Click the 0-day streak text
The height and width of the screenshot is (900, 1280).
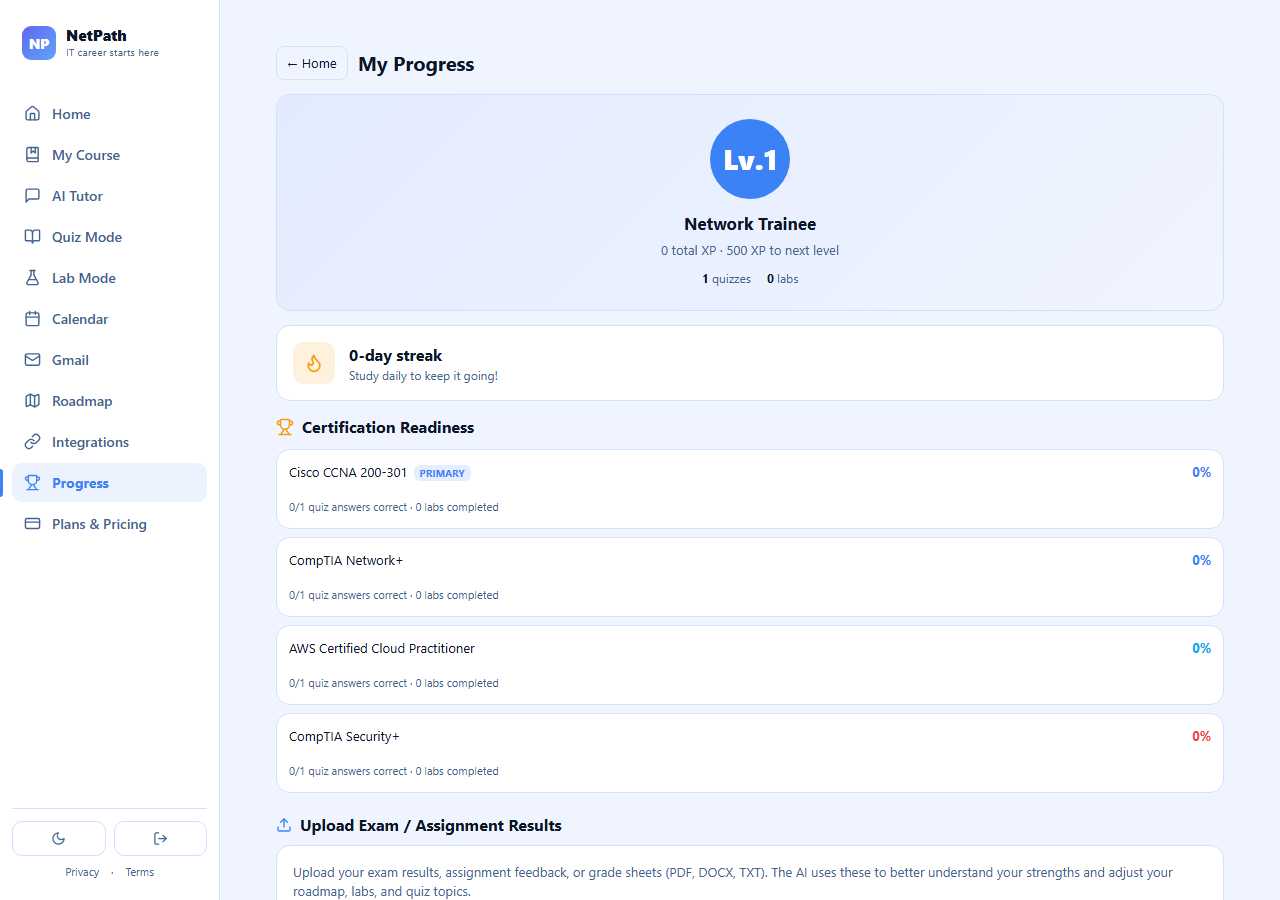pos(395,355)
